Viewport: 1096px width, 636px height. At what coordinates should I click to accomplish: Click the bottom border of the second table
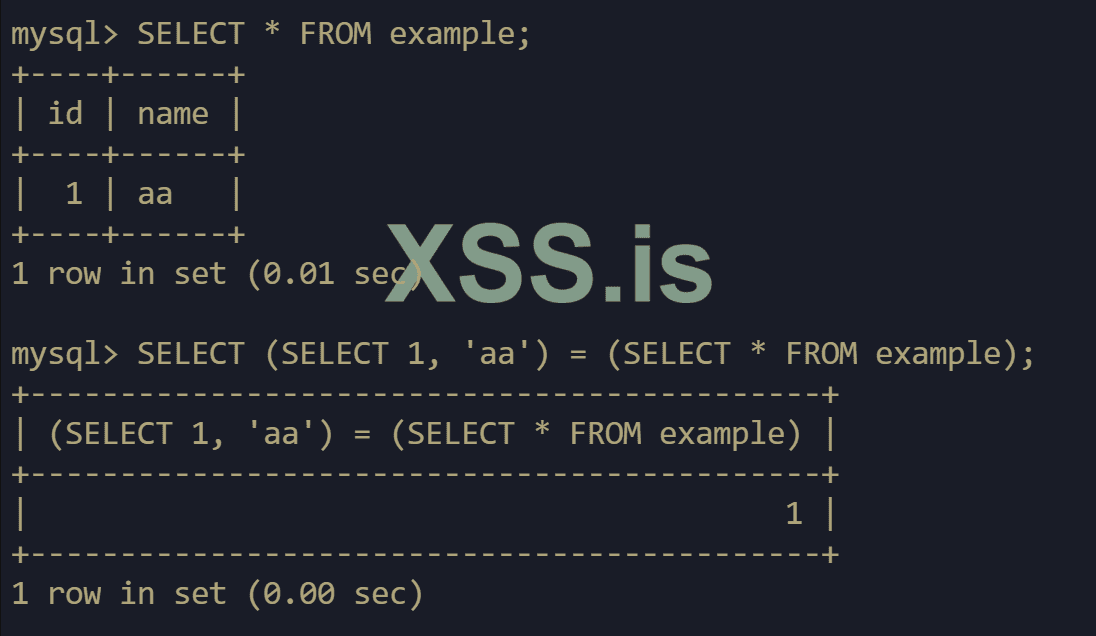pos(425,554)
